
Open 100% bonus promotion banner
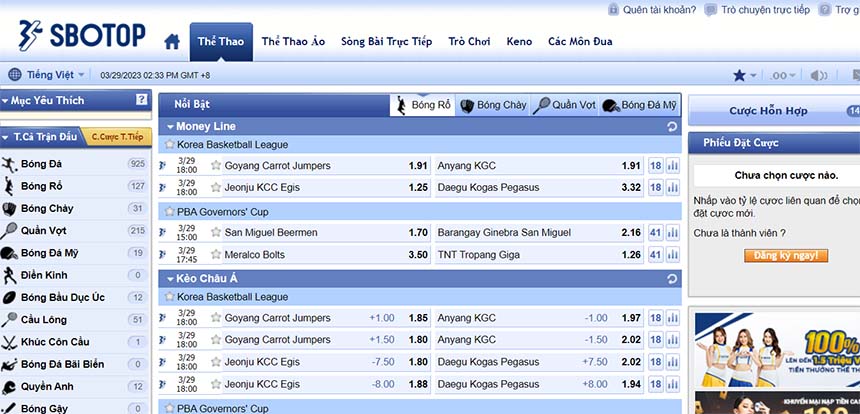[x=777, y=349]
